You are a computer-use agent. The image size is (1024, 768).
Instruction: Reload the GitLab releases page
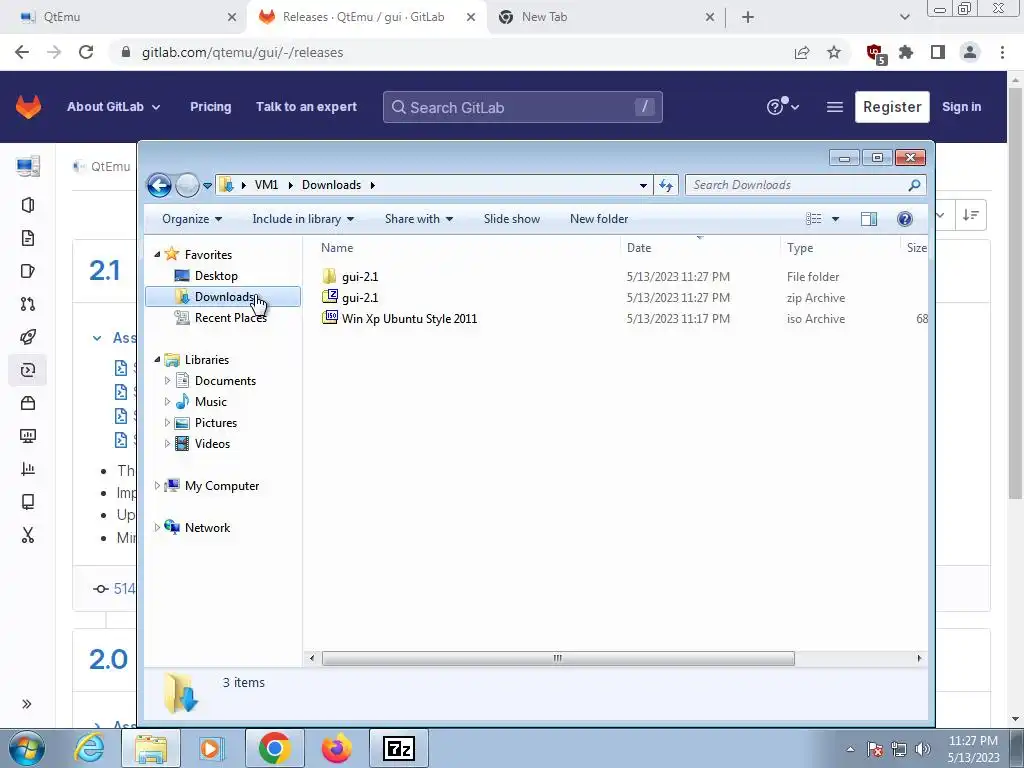[x=86, y=52]
